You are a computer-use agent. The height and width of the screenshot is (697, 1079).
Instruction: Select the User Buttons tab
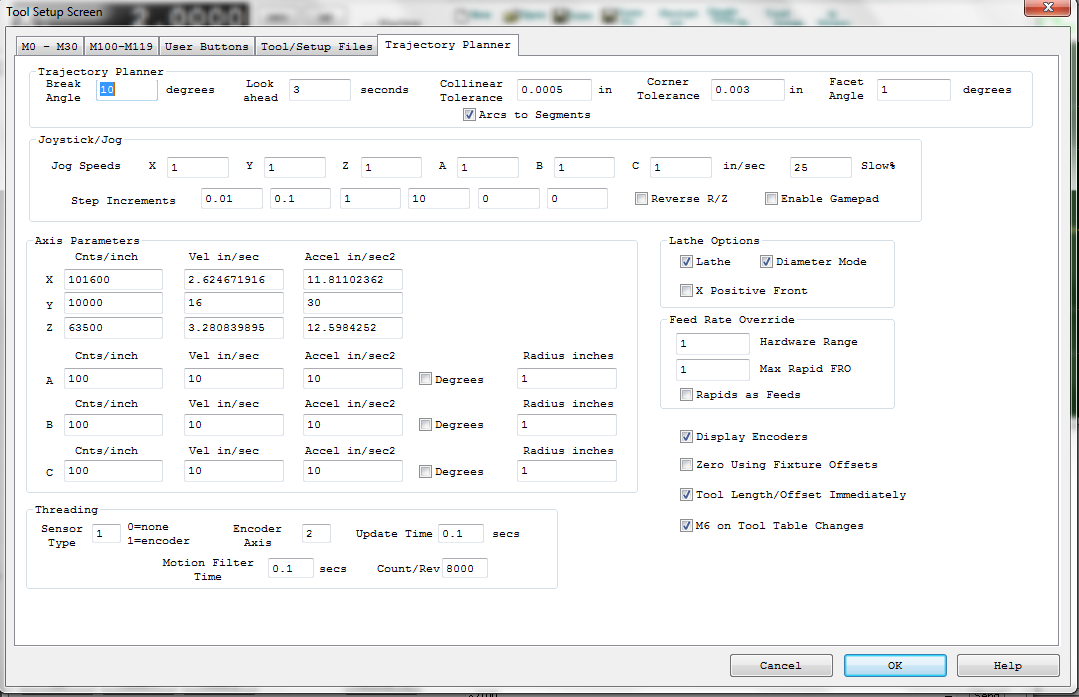pos(206,46)
